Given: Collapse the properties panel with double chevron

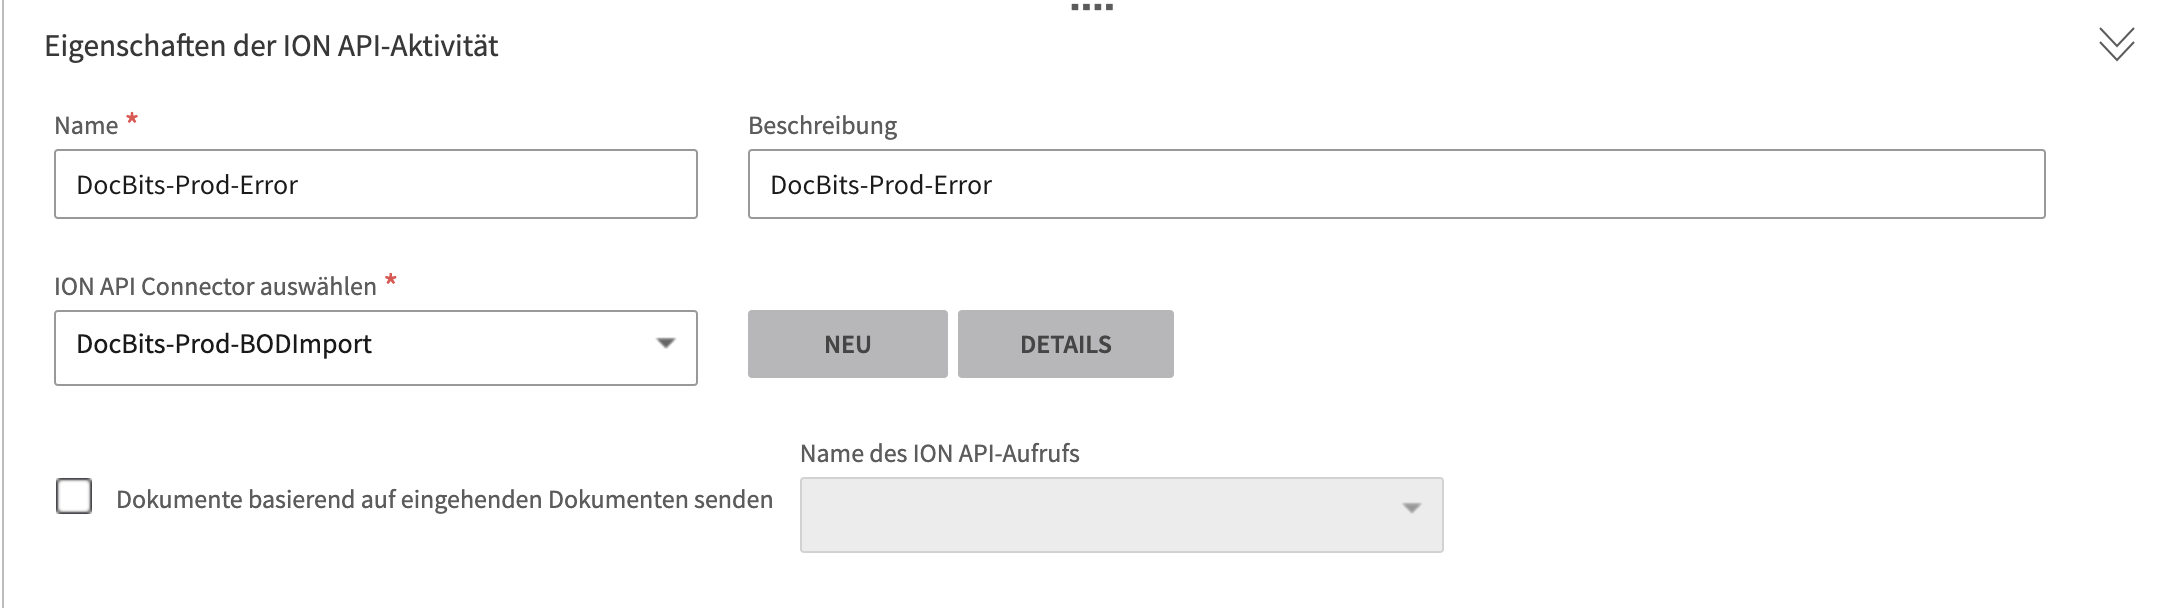Looking at the screenshot, I should click(x=2116, y=44).
